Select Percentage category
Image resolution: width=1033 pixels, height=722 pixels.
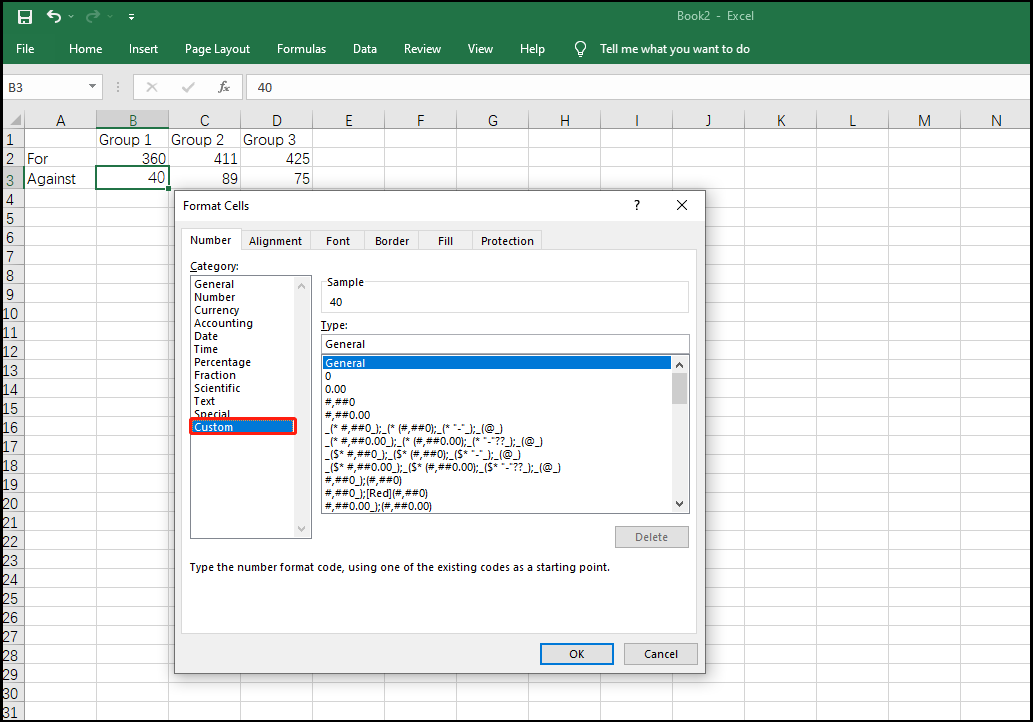(x=222, y=362)
